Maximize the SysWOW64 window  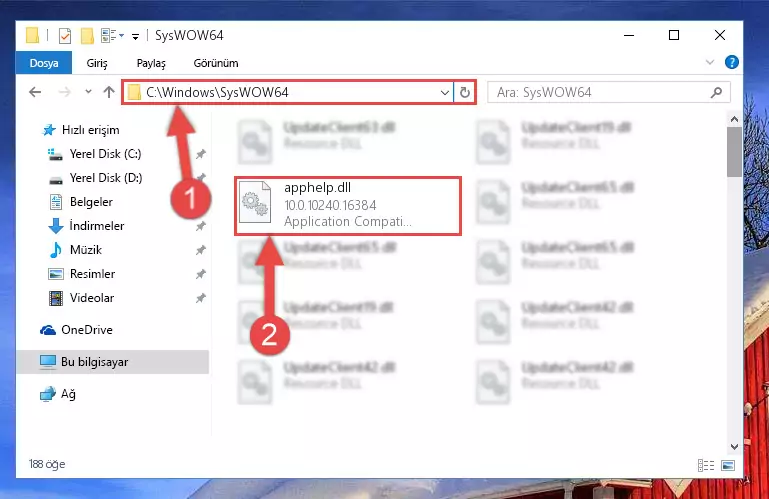pos(674,35)
